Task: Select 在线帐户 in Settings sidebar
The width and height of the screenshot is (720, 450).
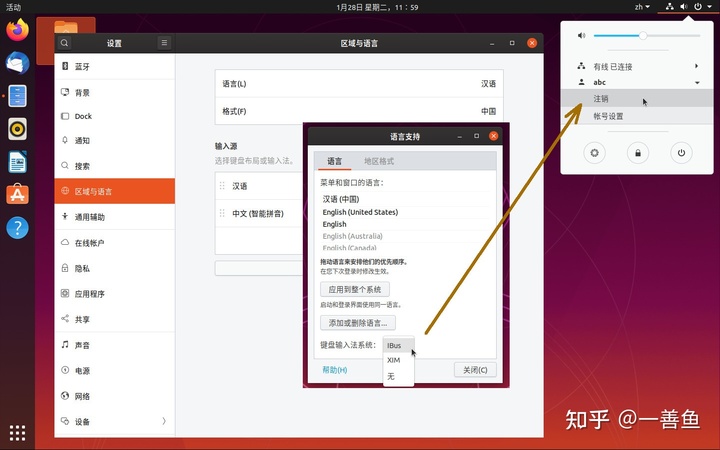Action: (x=114, y=242)
